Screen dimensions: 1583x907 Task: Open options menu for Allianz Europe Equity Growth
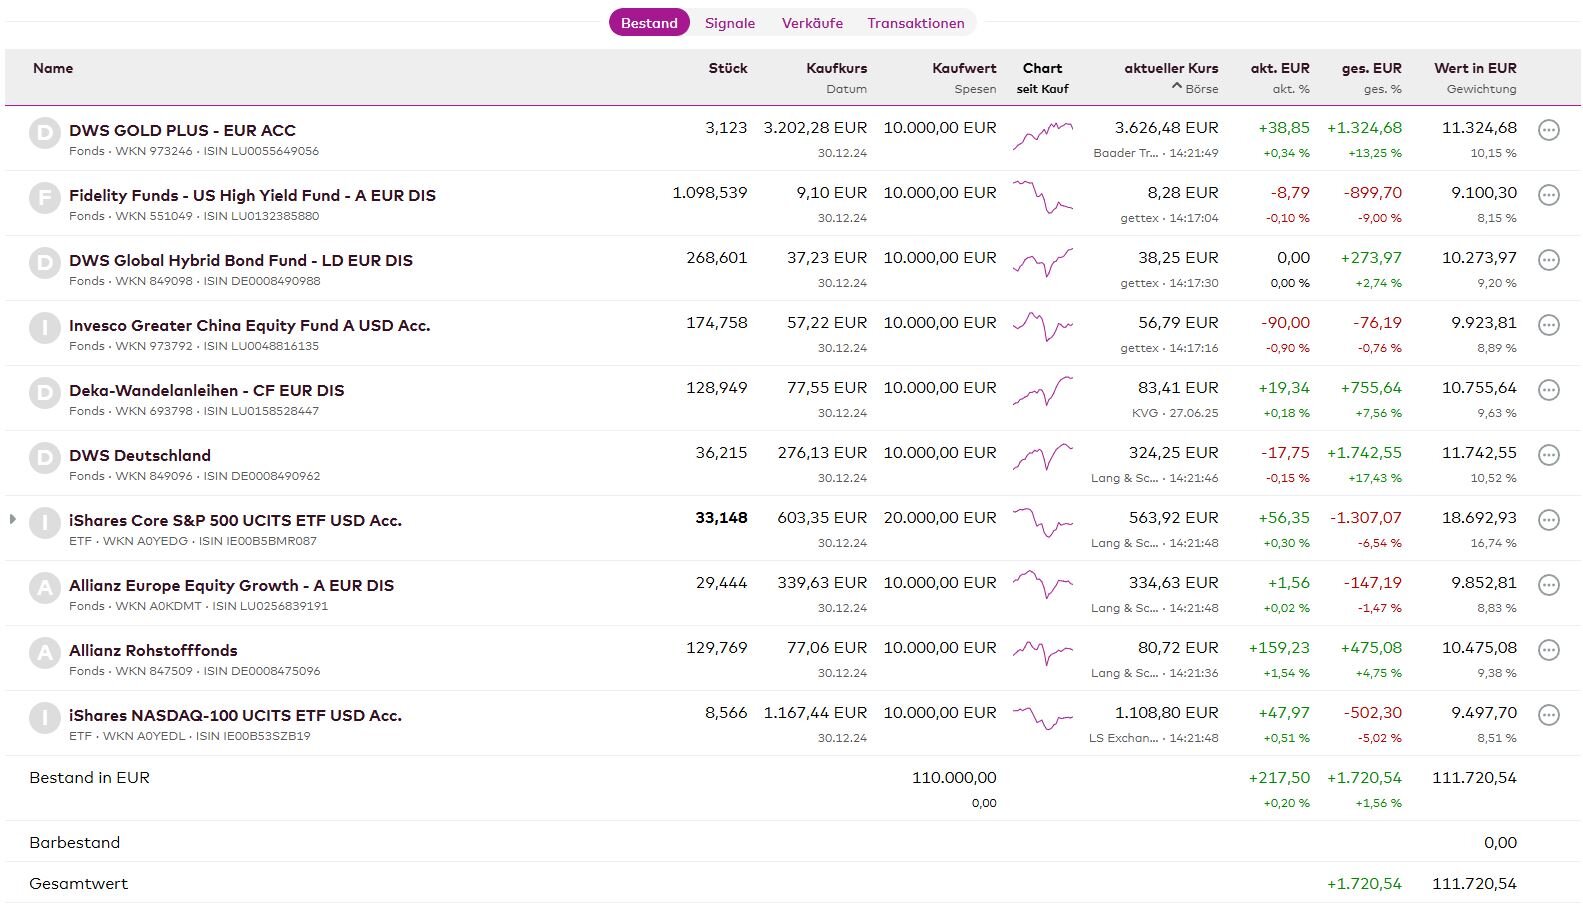(x=1548, y=586)
